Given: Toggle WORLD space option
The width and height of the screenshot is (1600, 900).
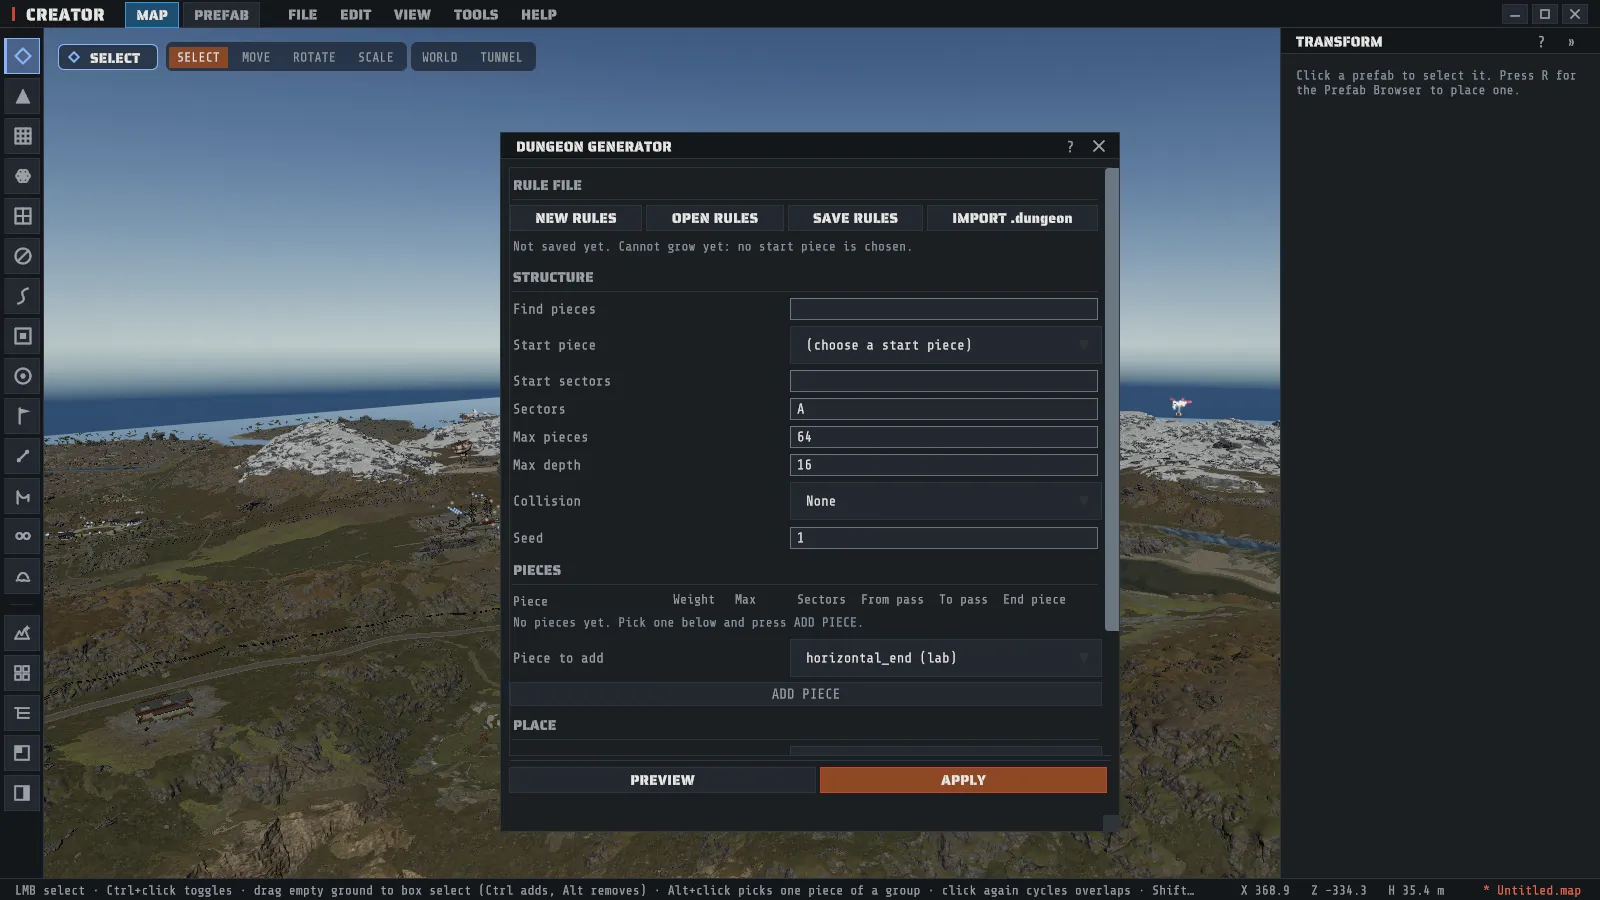Looking at the screenshot, I should click(440, 57).
